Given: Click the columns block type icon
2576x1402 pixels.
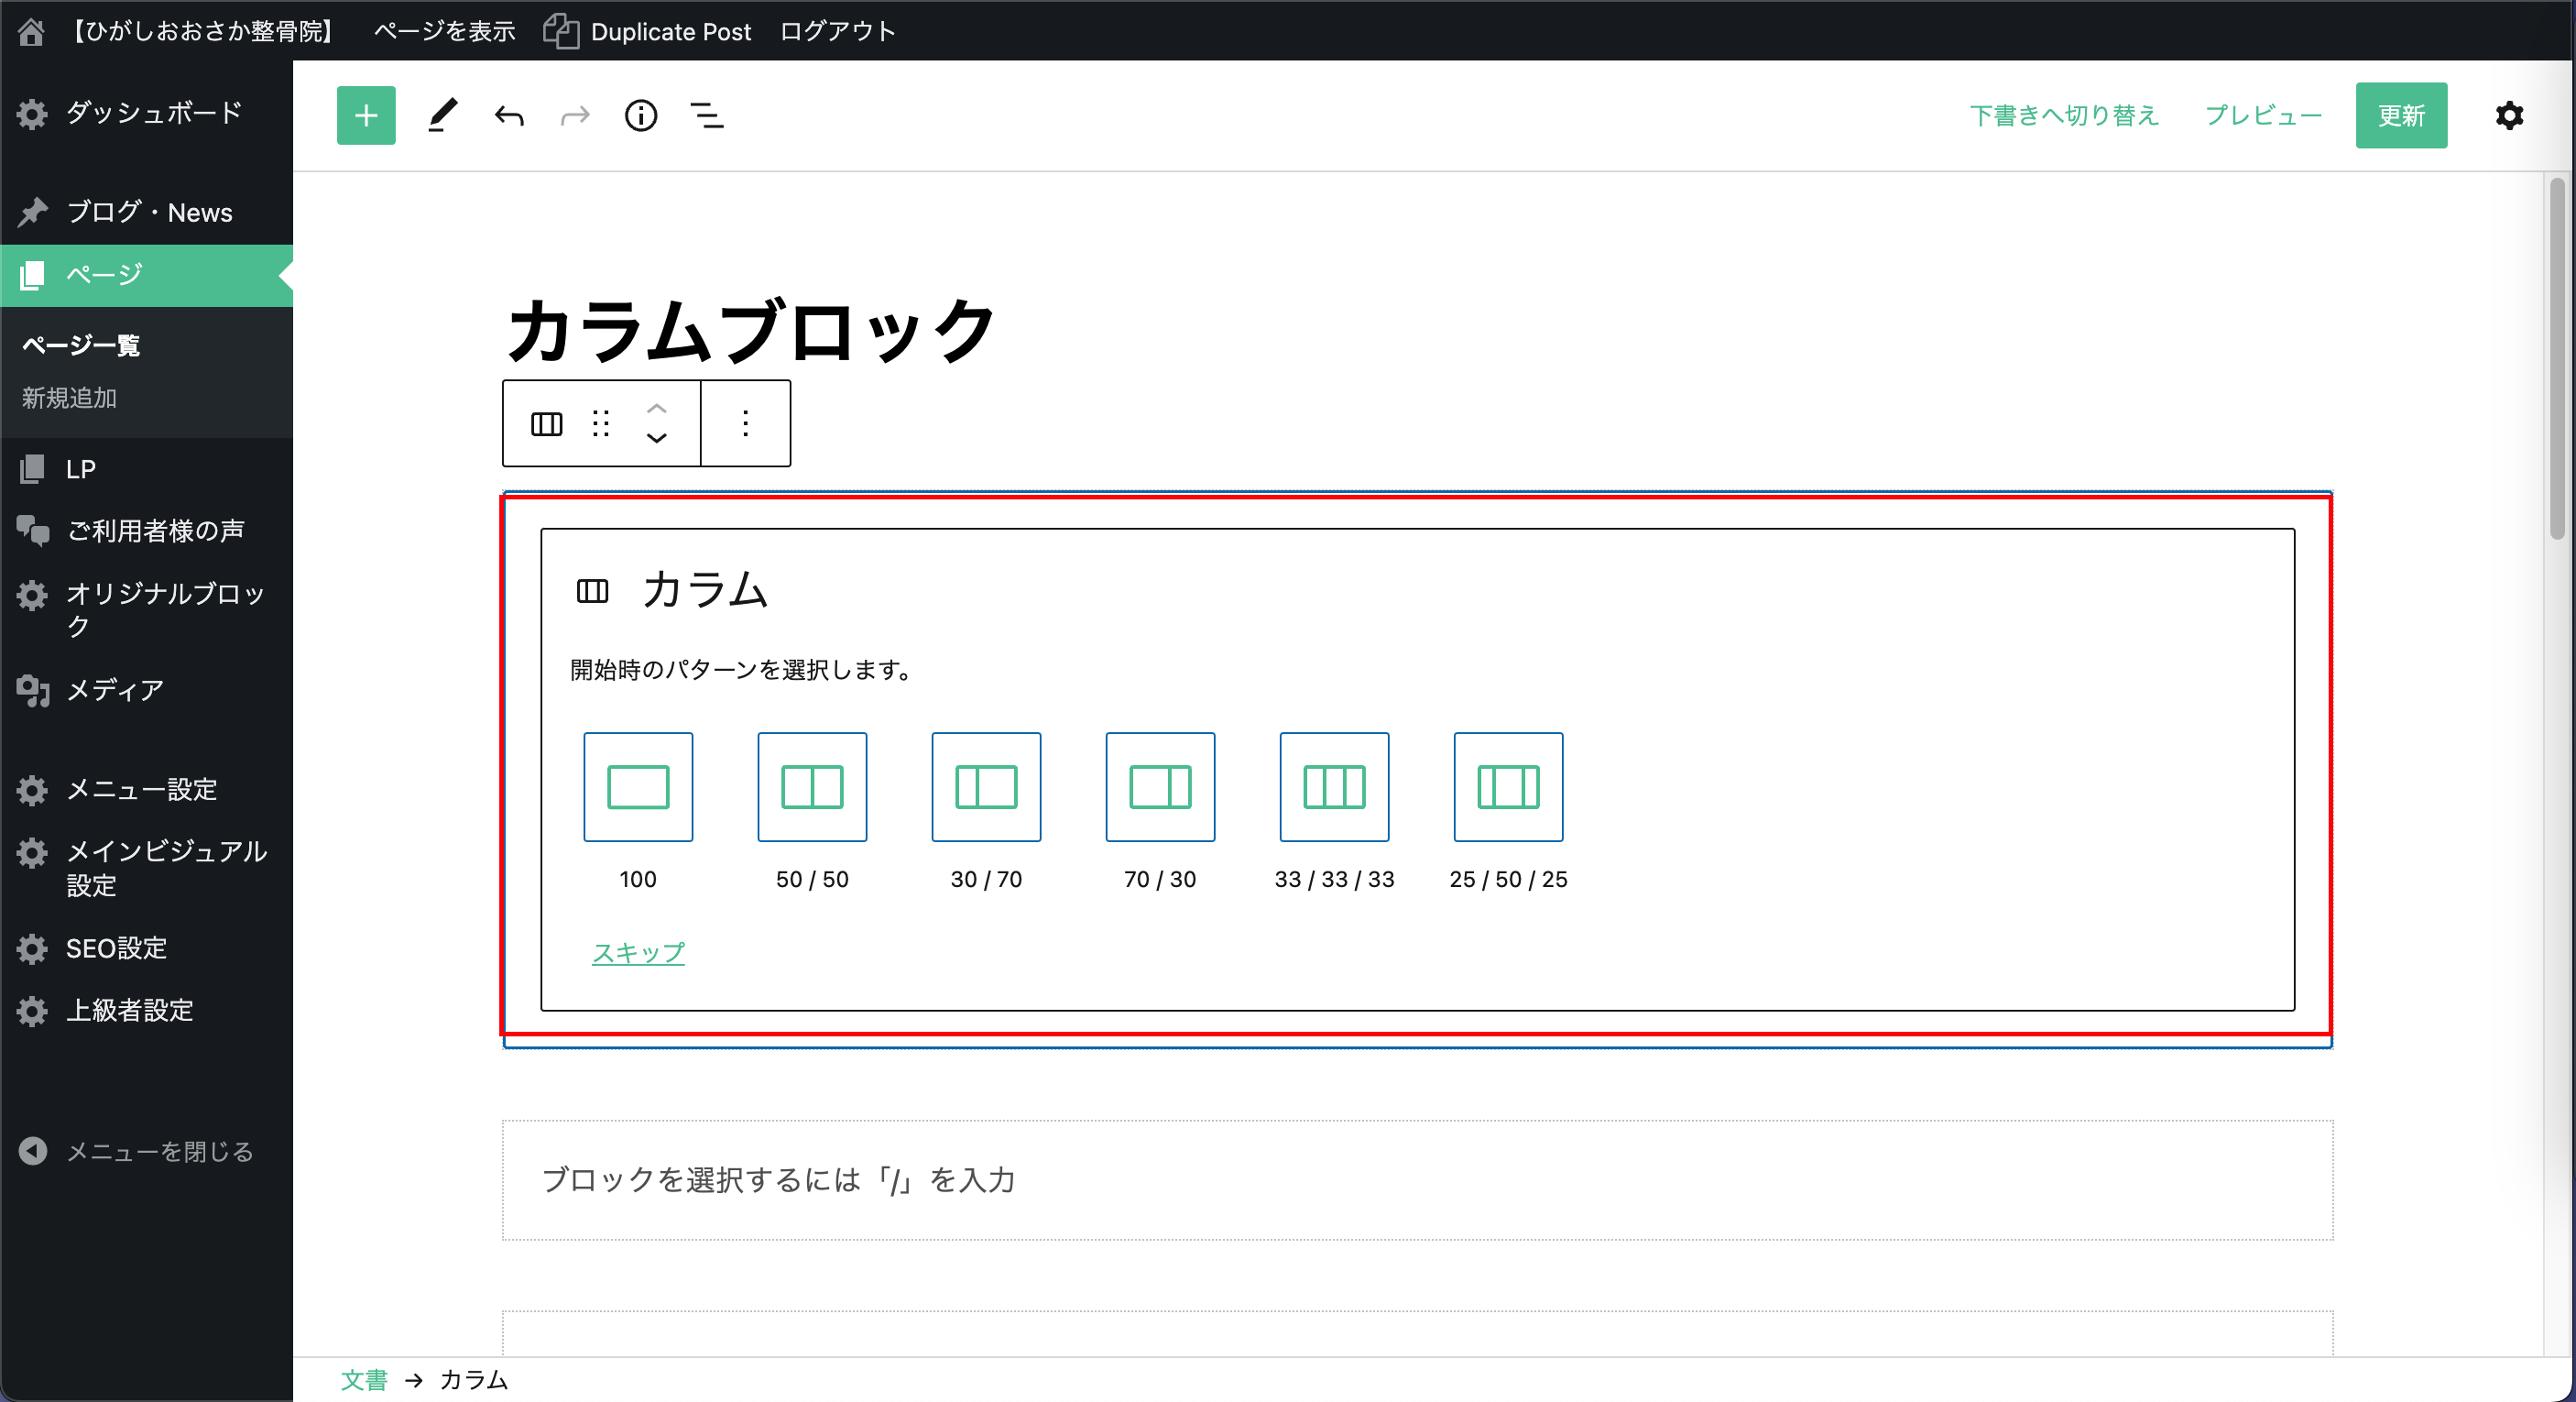Looking at the screenshot, I should (x=546, y=424).
